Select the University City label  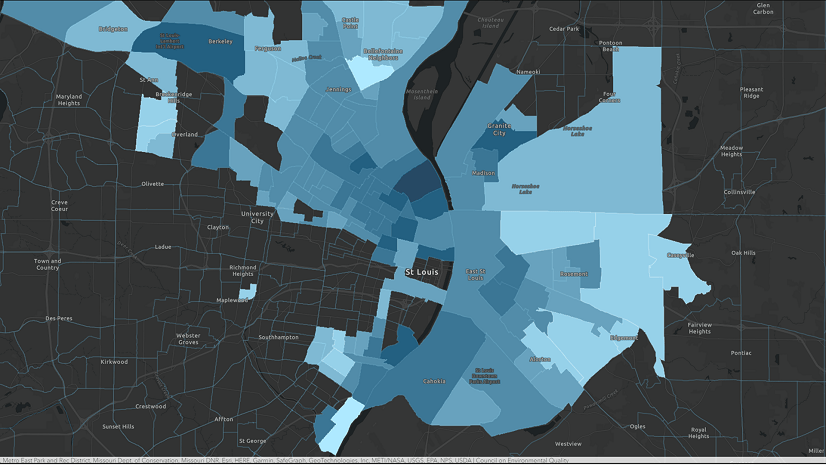257,217
